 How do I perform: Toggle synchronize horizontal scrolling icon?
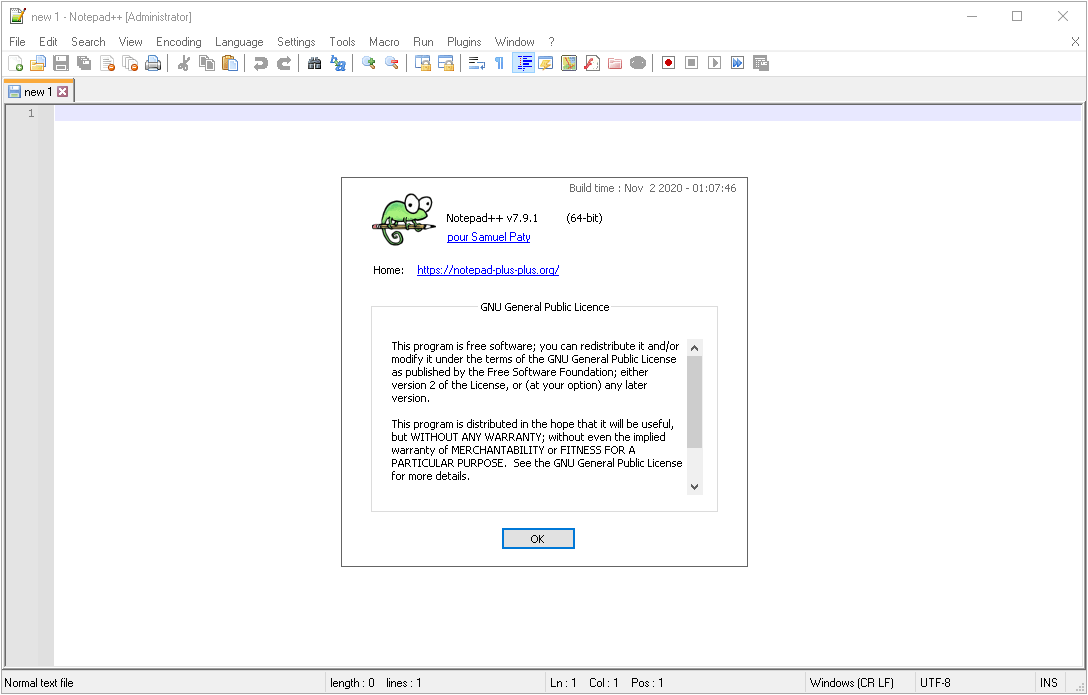coord(445,63)
